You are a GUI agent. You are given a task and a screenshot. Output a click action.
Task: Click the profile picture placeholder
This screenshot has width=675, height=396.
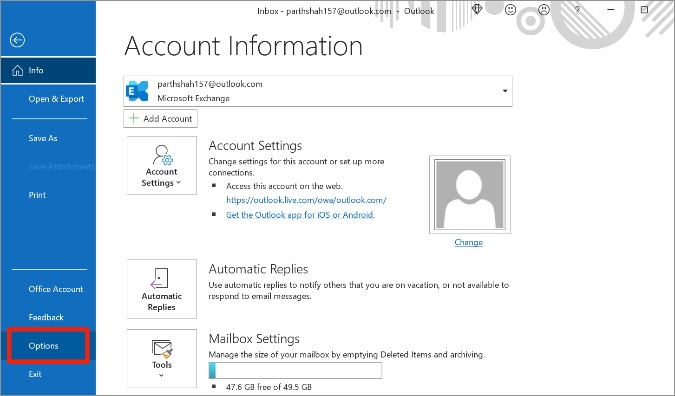470,195
